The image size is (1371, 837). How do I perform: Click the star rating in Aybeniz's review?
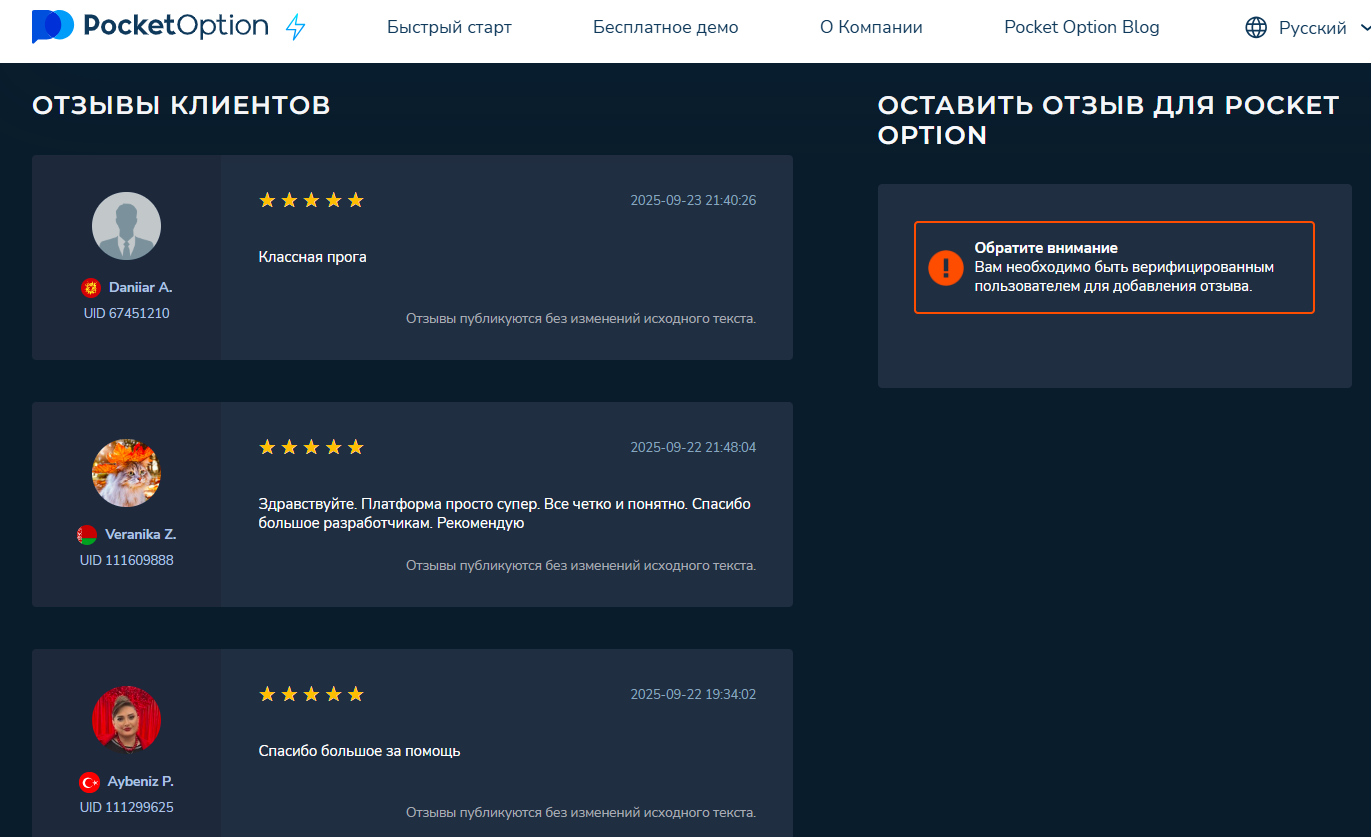[311, 694]
